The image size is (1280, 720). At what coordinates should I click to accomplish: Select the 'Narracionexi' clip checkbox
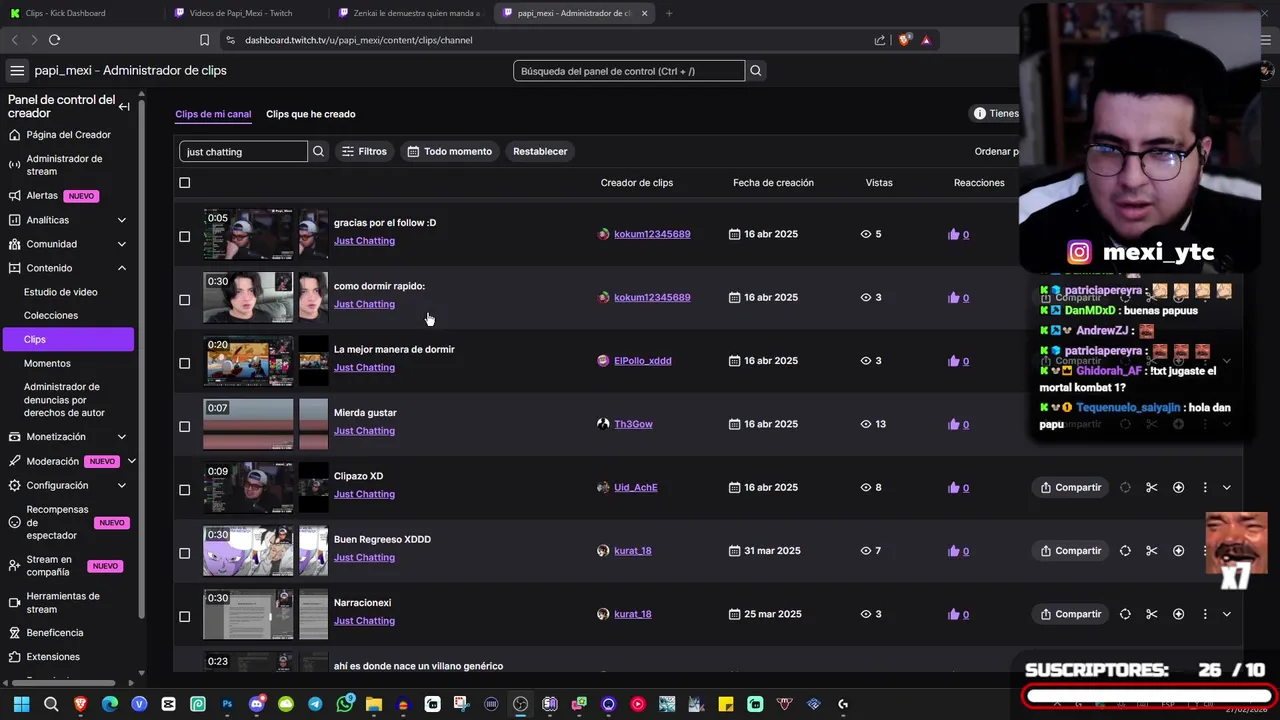click(184, 617)
